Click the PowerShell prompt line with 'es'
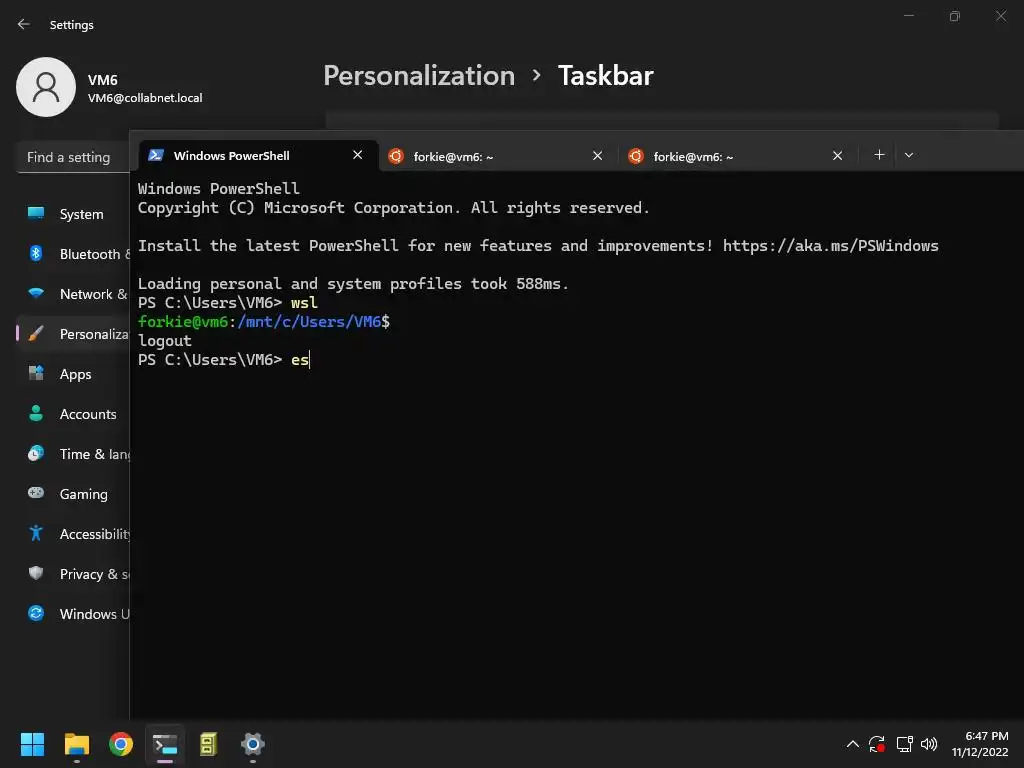1024x768 pixels. [x=223, y=360]
